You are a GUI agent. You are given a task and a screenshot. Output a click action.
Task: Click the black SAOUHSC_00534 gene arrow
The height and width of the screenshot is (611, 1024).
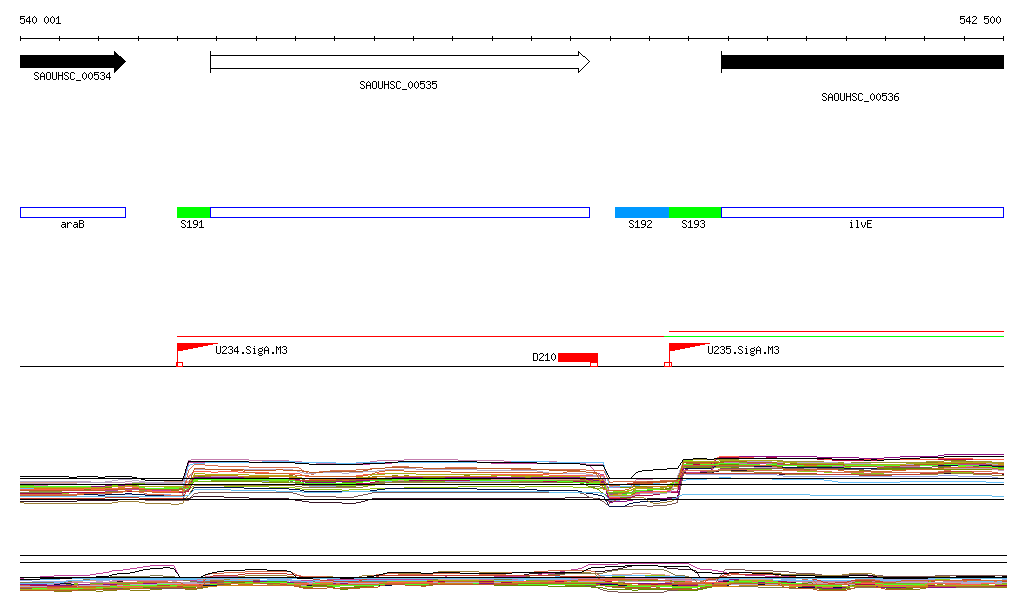pos(72,62)
